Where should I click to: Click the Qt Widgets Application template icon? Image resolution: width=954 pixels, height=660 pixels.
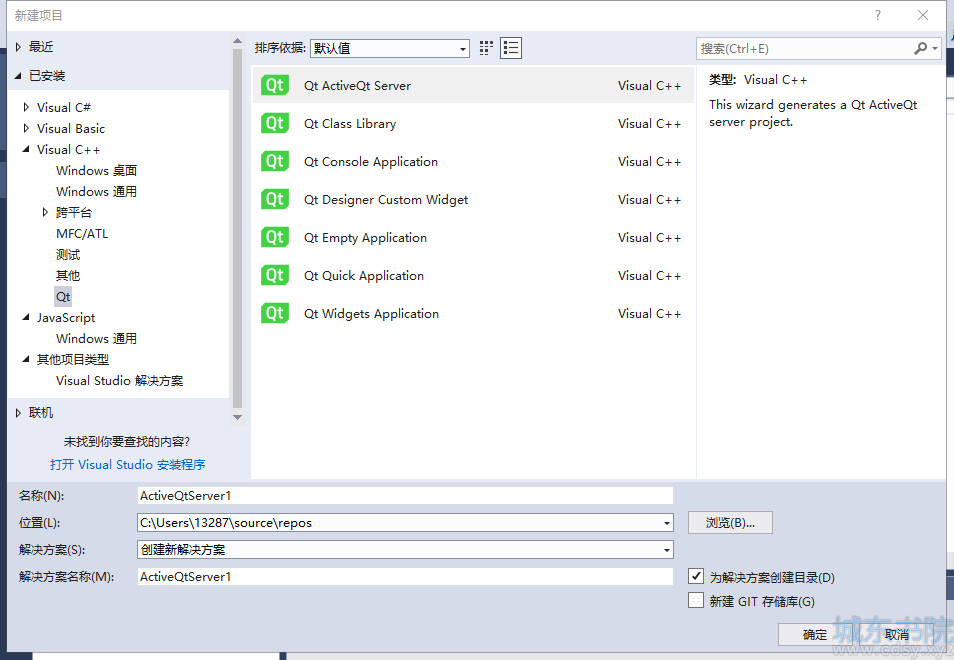[274, 313]
